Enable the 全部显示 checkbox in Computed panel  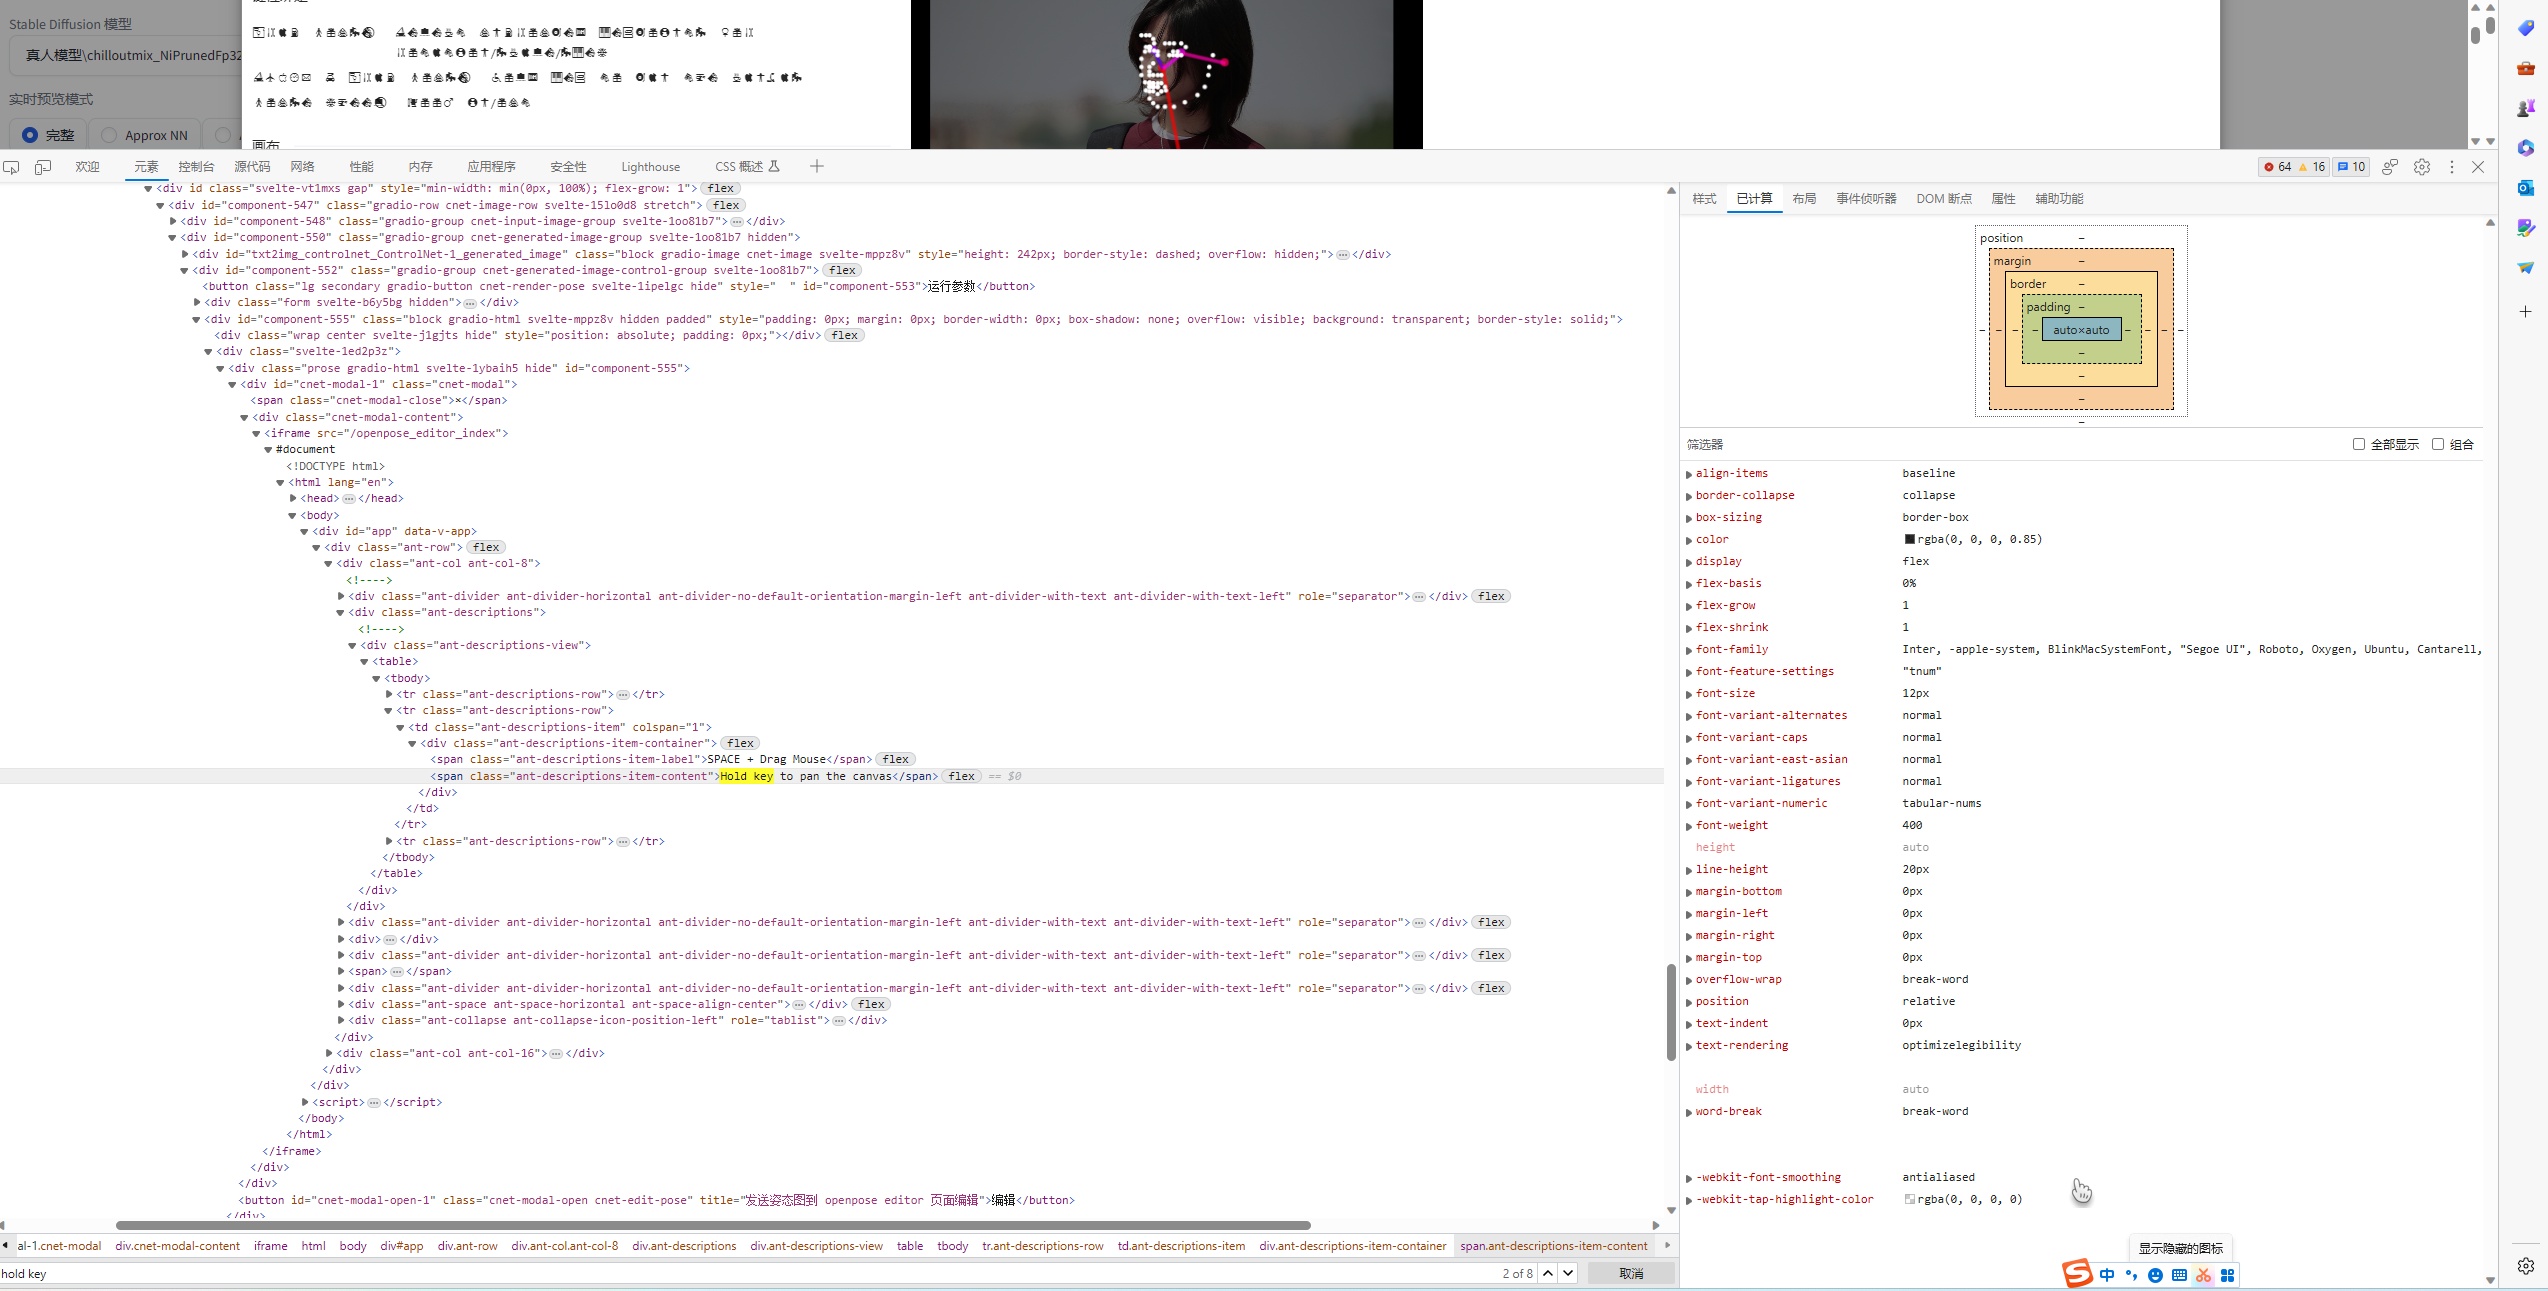point(2359,444)
